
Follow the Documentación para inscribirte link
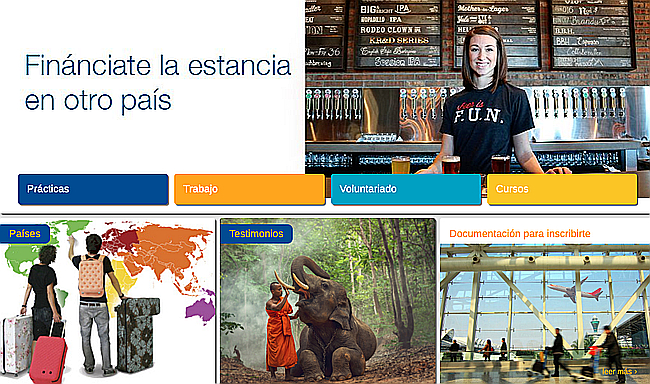520,234
